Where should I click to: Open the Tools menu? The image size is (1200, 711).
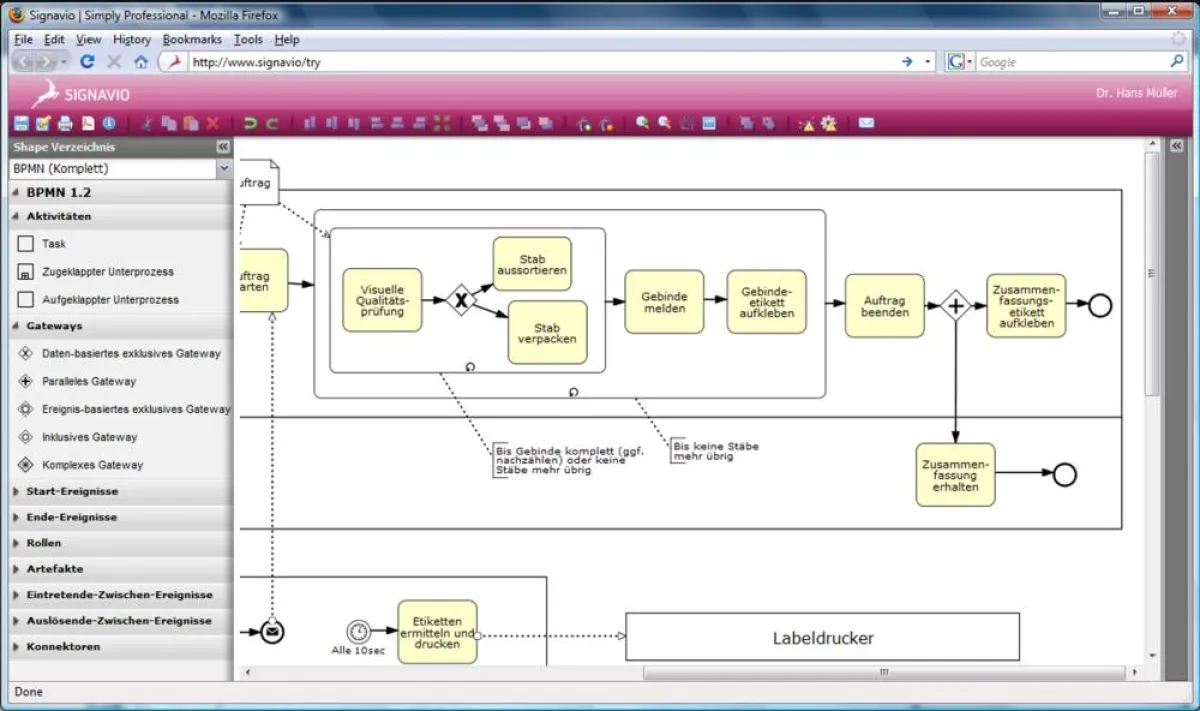248,39
